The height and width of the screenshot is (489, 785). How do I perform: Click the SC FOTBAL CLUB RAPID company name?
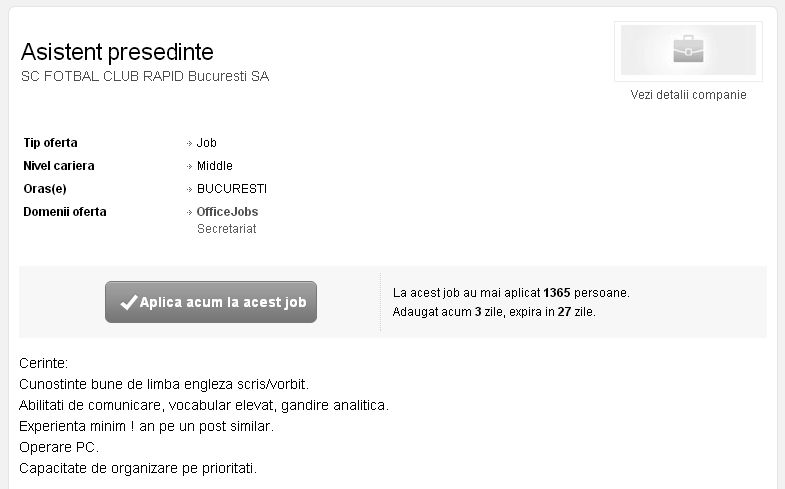145,76
